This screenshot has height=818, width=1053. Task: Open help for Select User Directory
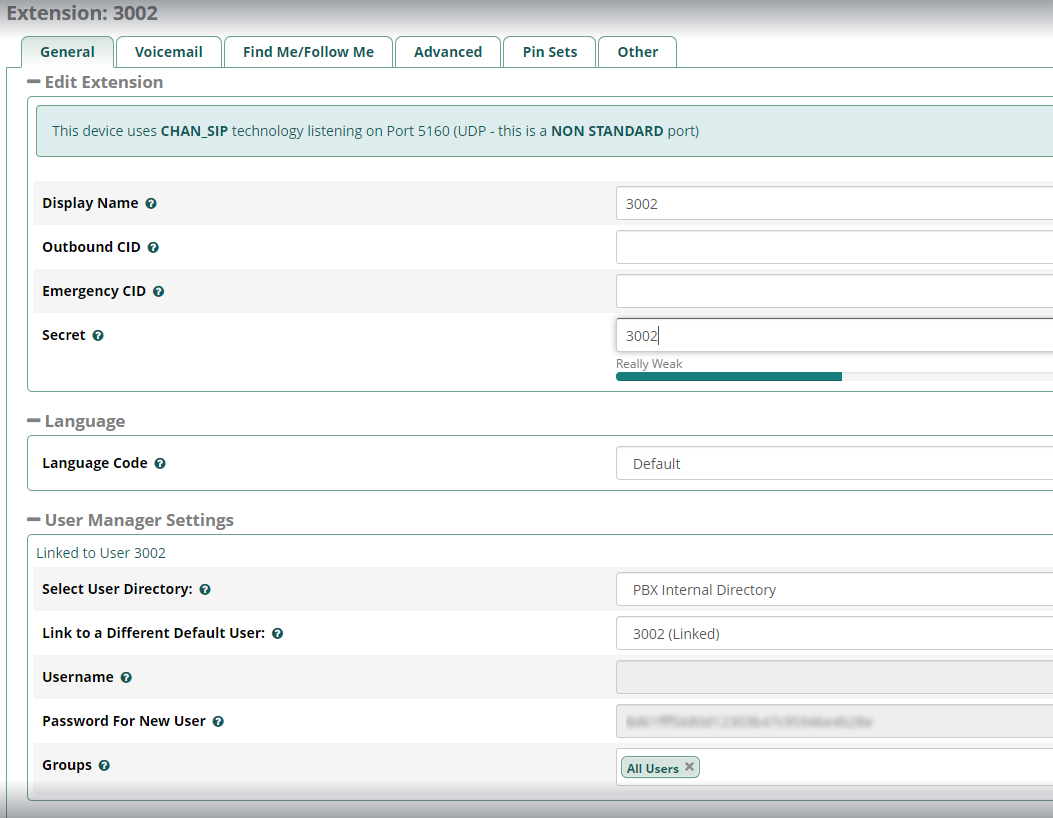[205, 590]
